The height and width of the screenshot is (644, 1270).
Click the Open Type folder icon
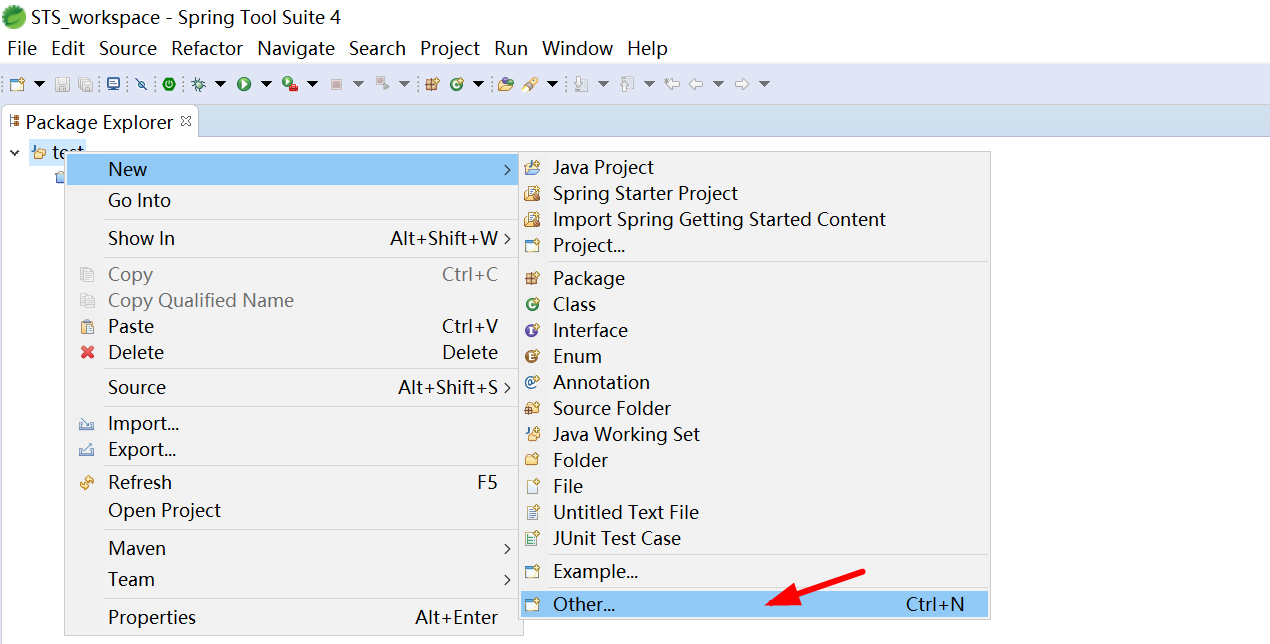506,84
